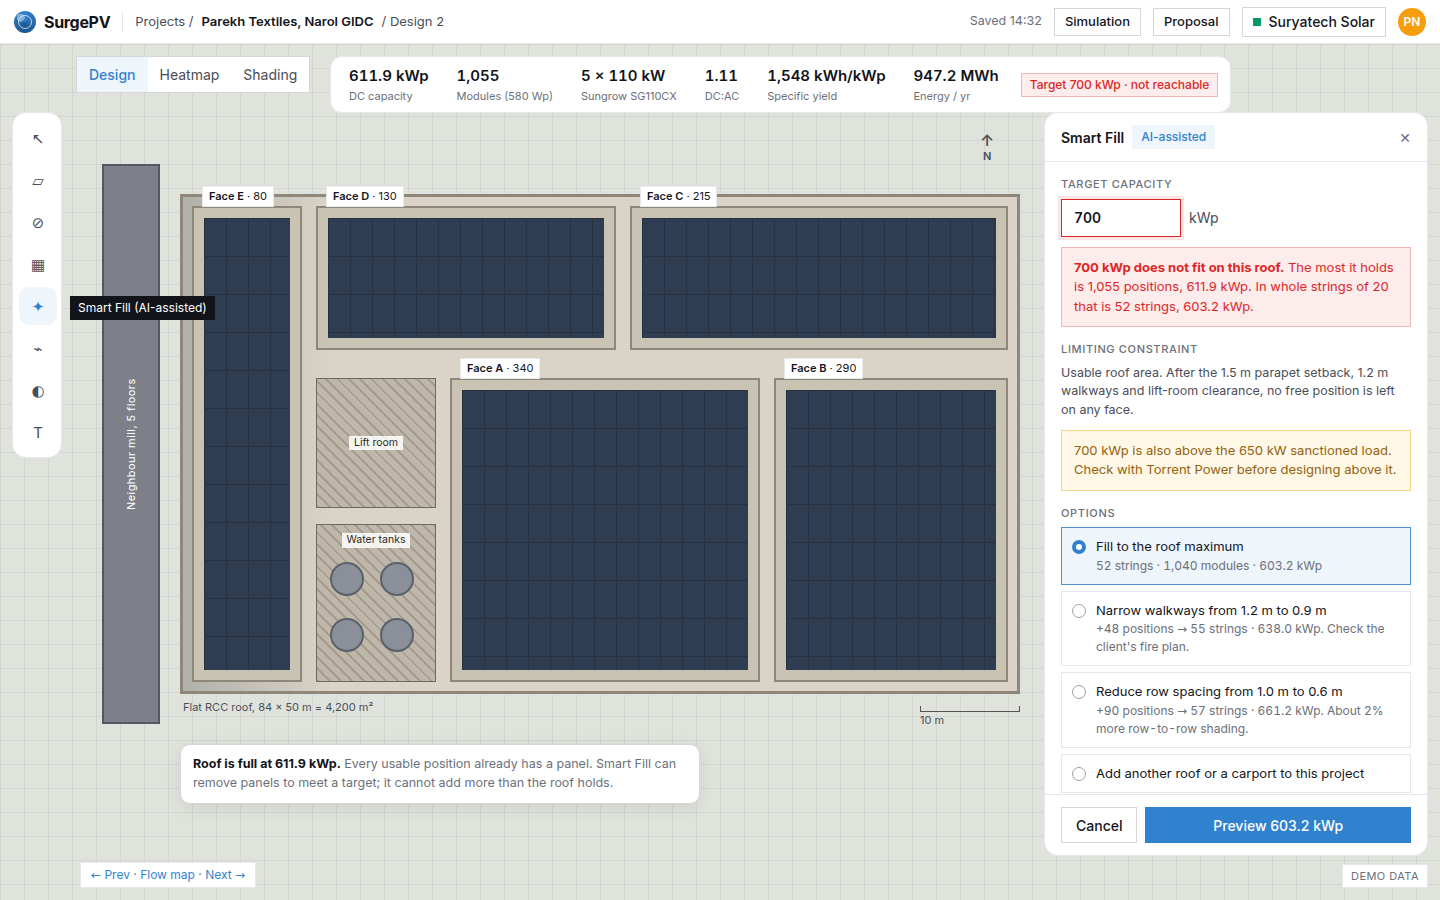Click the 611.9 kWp DC capacity value
Viewport: 1440px width, 900px height.
389,76
